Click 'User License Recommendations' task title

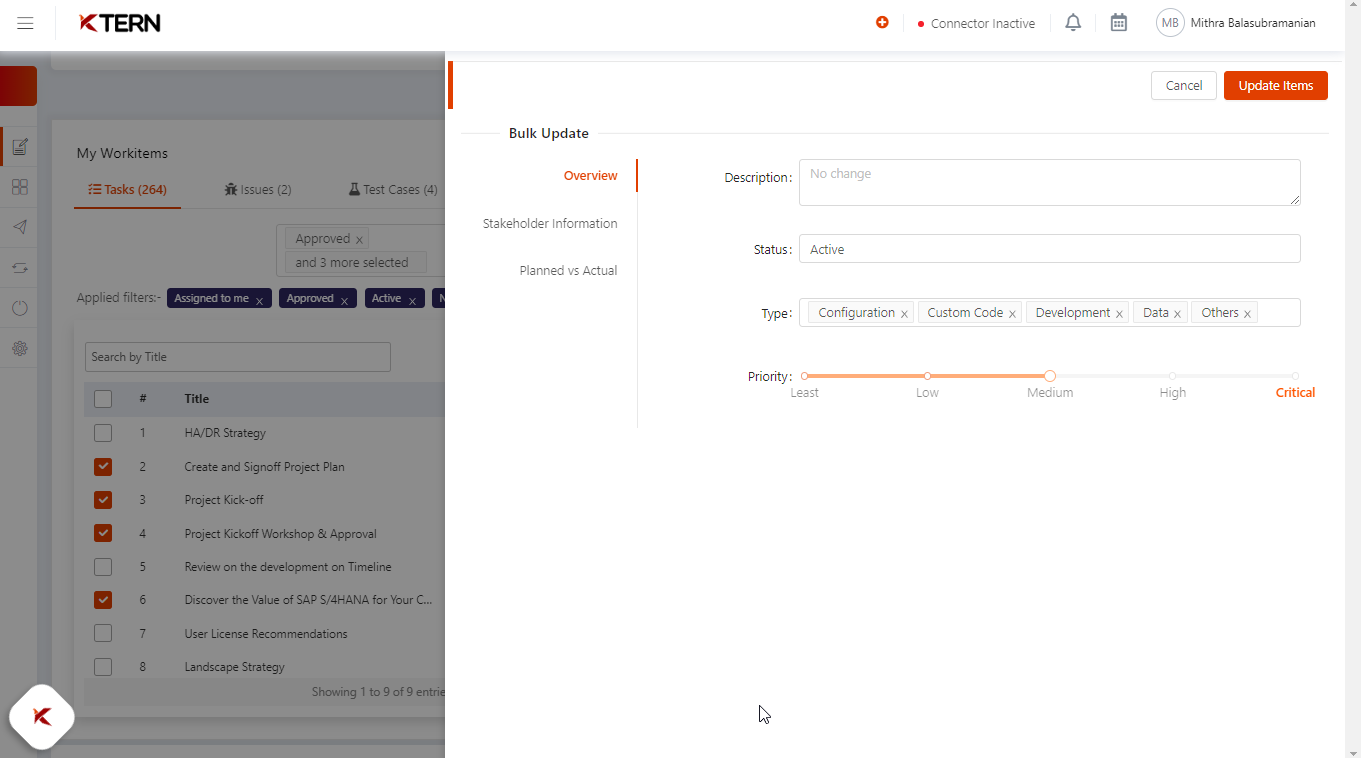266,634
